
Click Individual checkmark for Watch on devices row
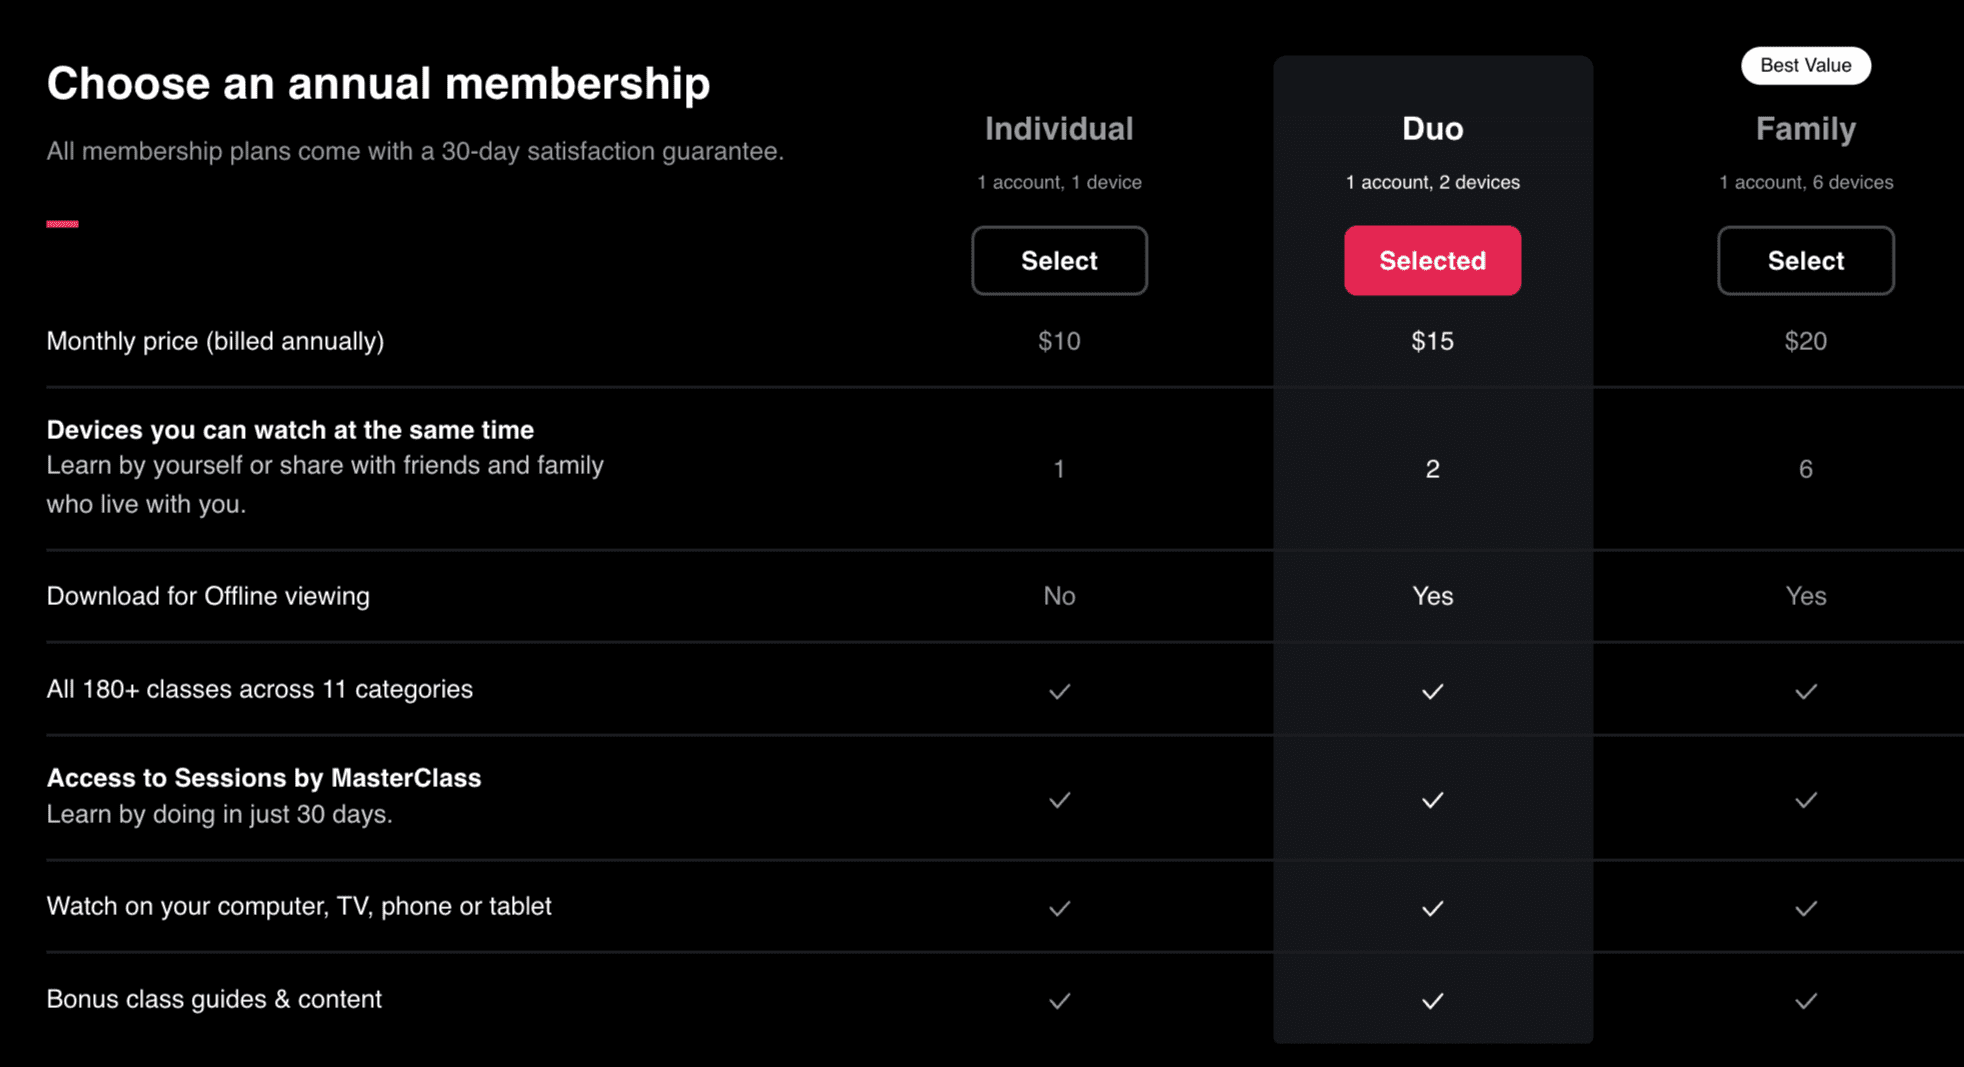tap(1059, 908)
